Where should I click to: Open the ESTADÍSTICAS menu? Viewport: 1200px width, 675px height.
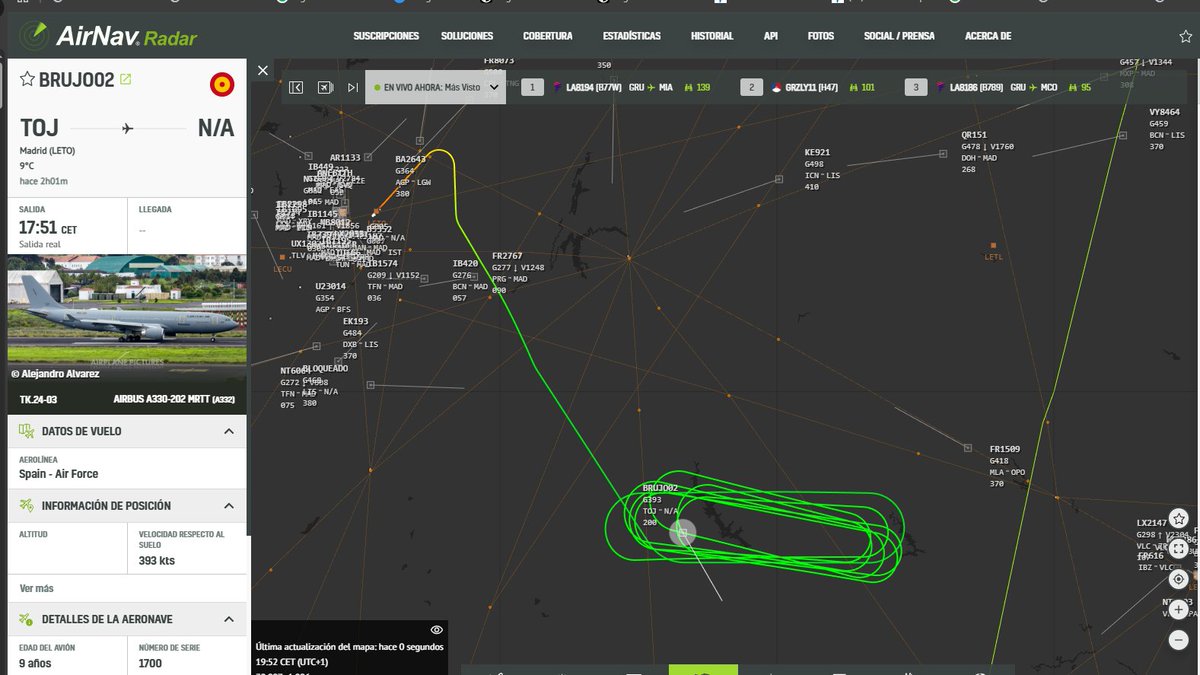coord(632,36)
